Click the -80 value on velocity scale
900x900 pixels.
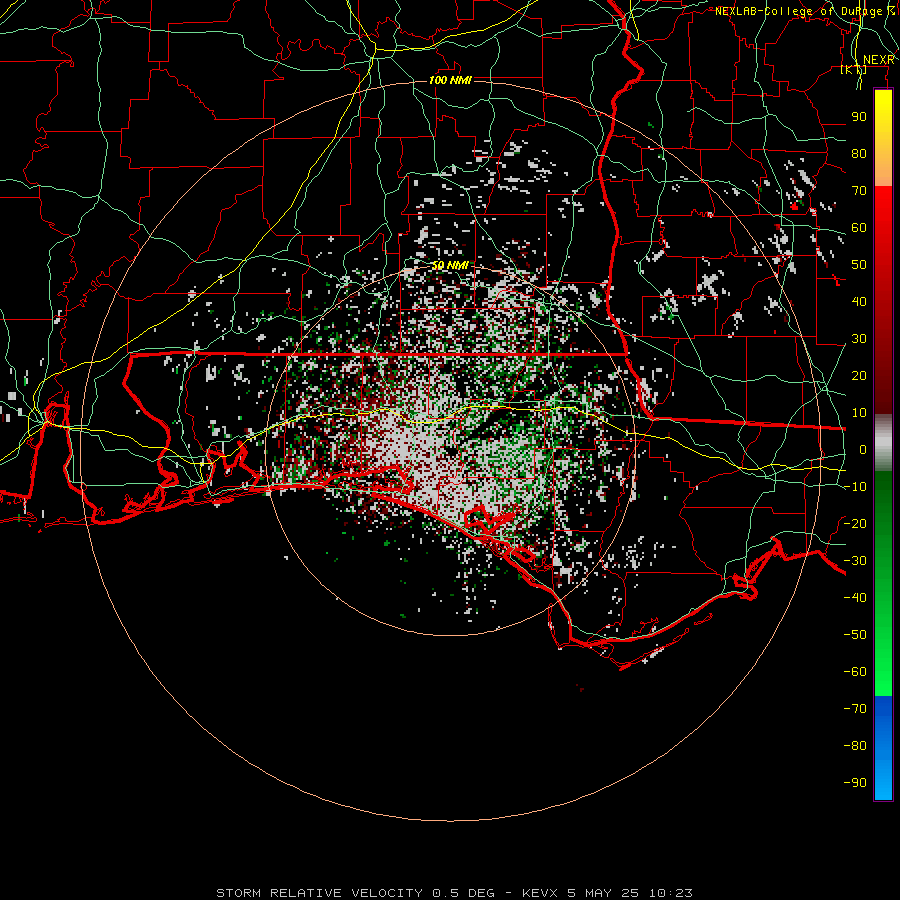[x=855, y=746]
